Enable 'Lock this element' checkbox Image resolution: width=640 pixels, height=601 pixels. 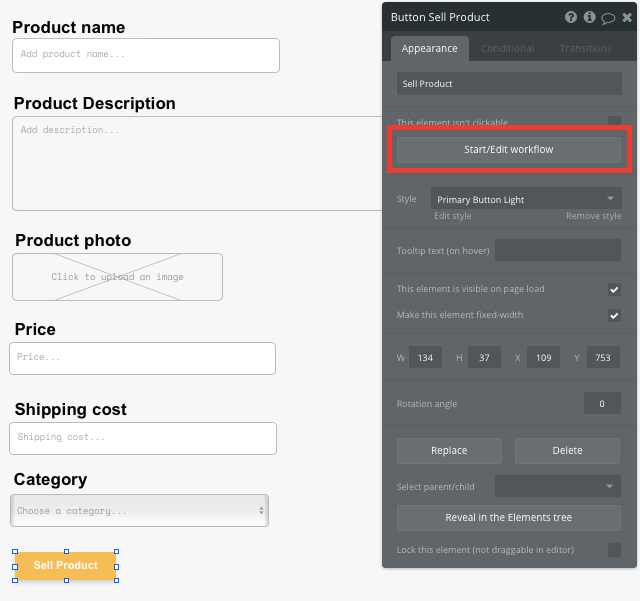point(614,550)
